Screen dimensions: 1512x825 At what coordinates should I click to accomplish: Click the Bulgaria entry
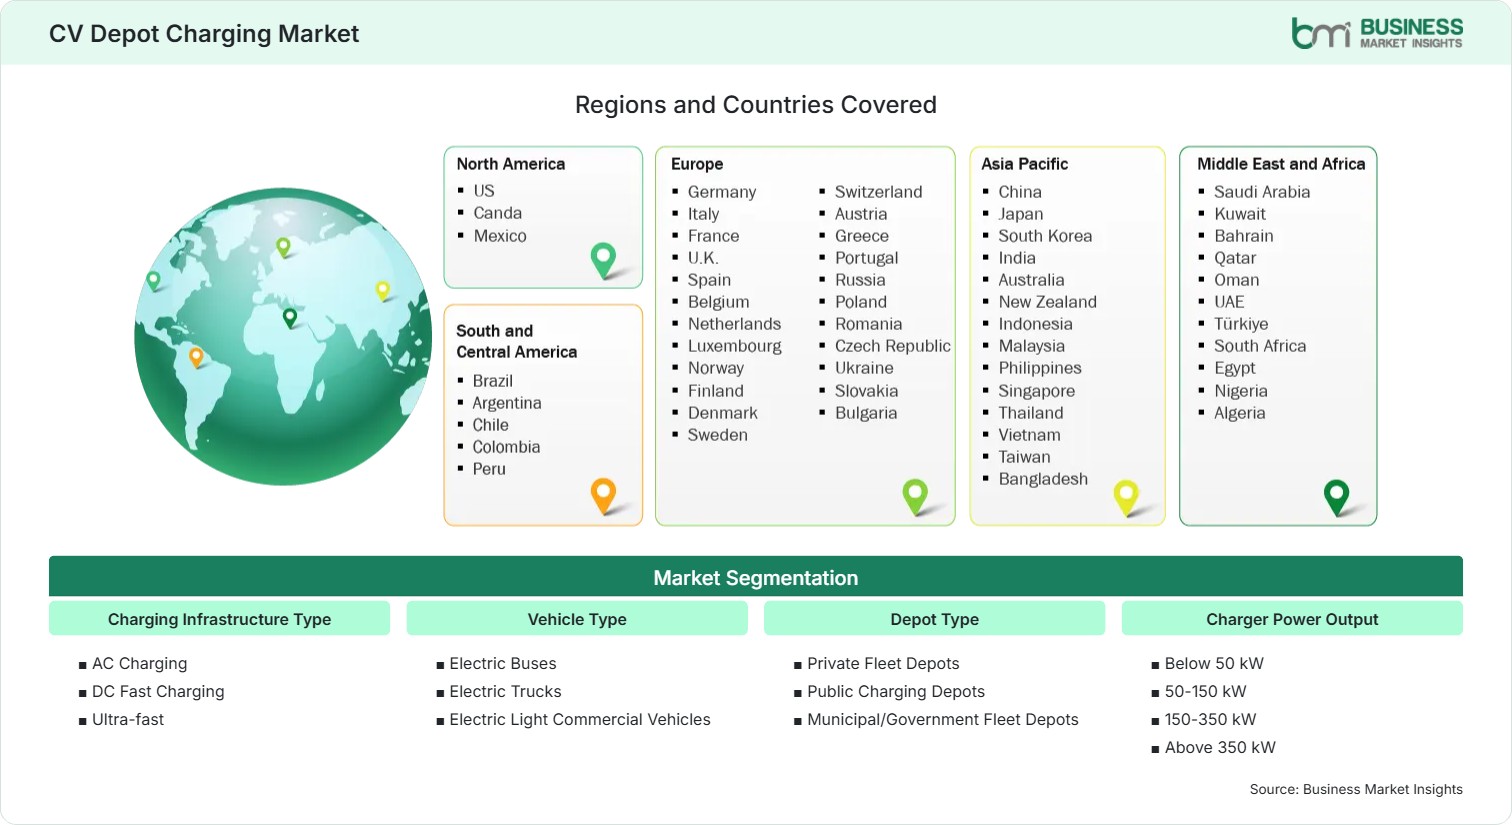coord(866,413)
